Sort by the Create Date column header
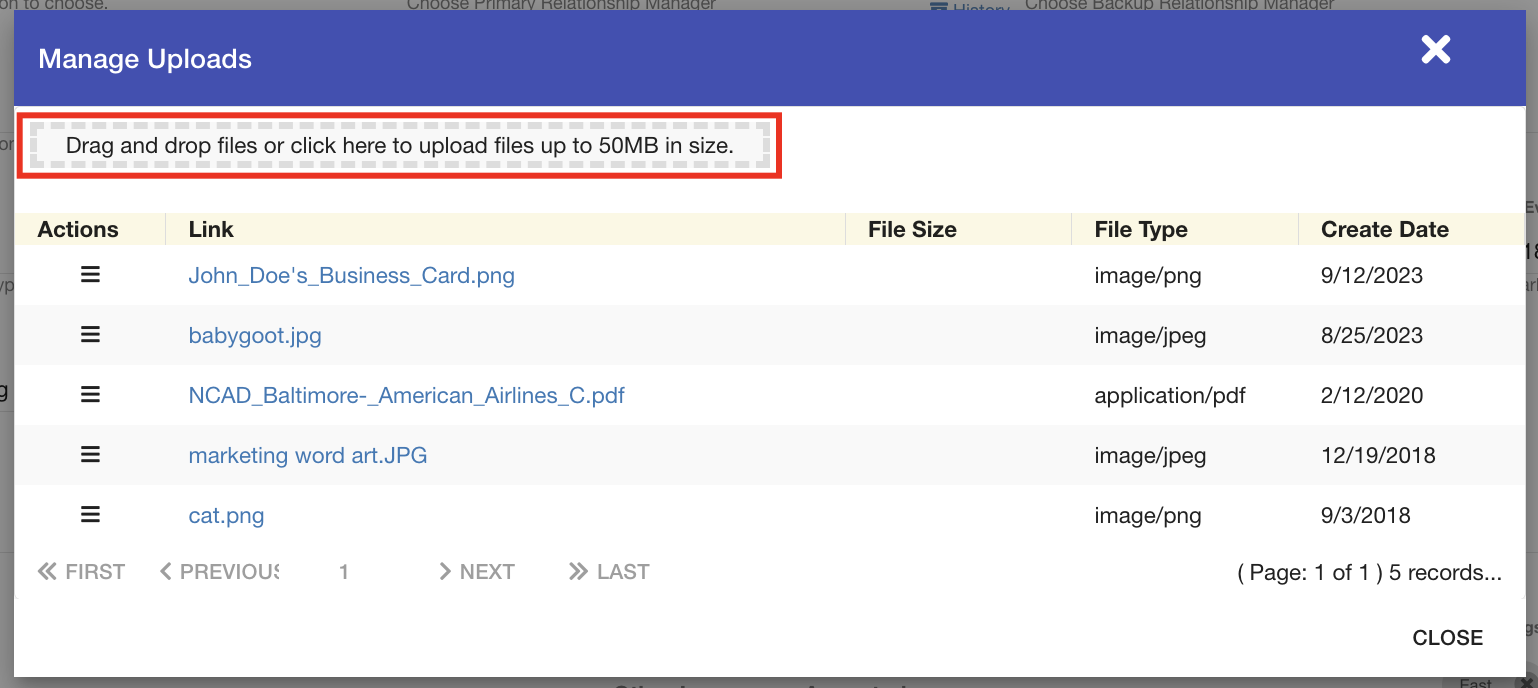 [1384, 229]
